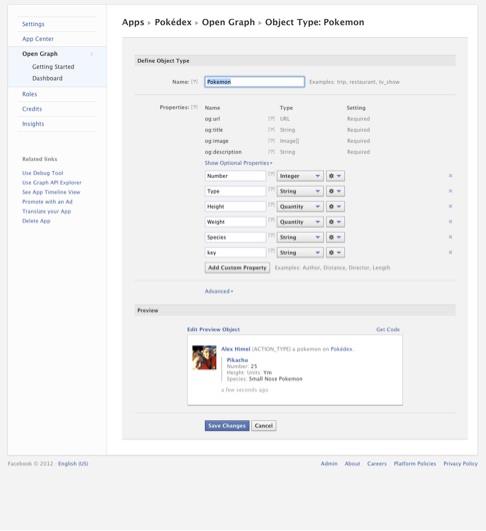This screenshot has height=531, width=486.
Task: Click help icon beside Number field
Action: coord(271,174)
